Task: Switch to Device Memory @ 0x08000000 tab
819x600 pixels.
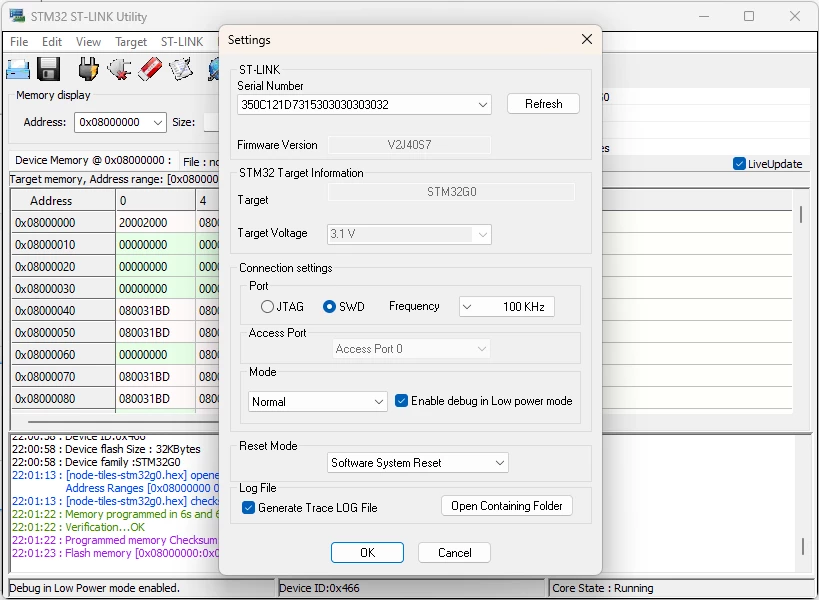Action: pos(93,160)
